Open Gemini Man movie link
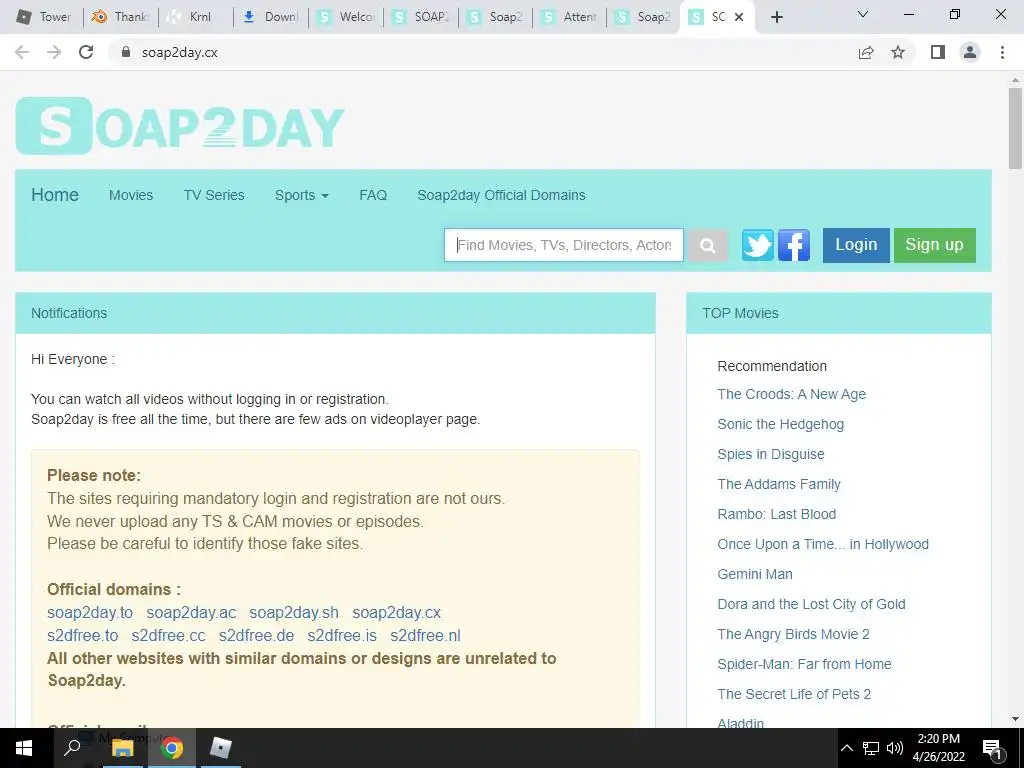 coord(755,575)
